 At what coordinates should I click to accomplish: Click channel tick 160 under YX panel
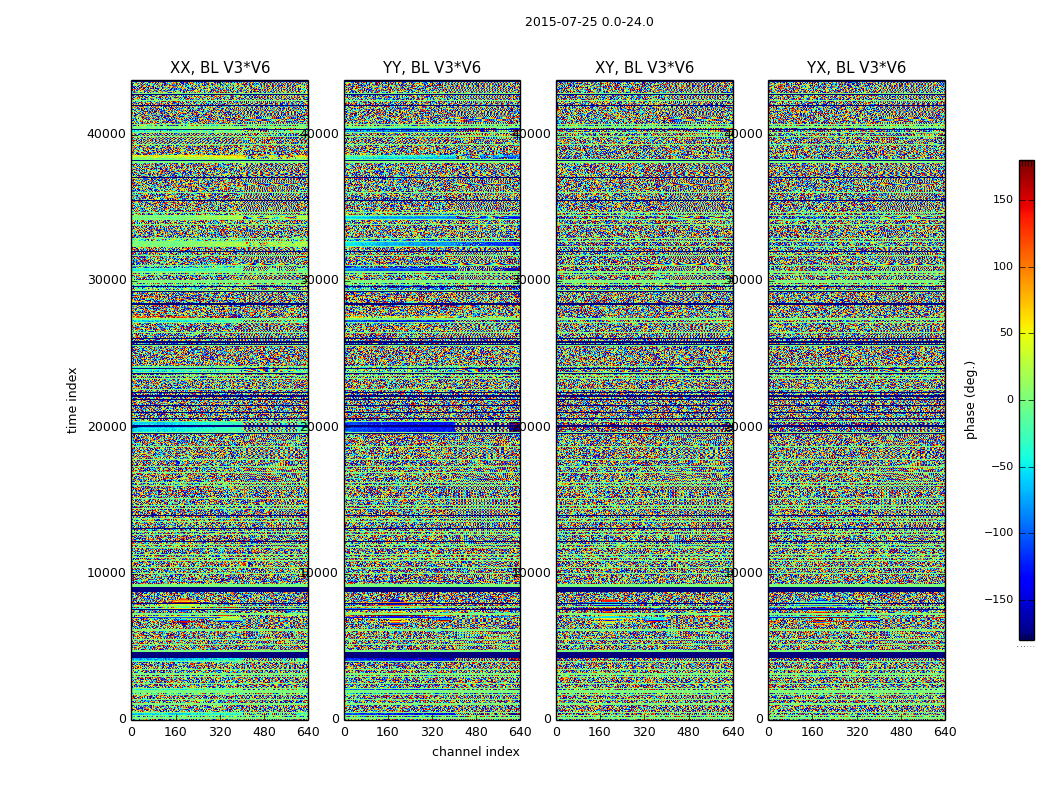(x=812, y=732)
